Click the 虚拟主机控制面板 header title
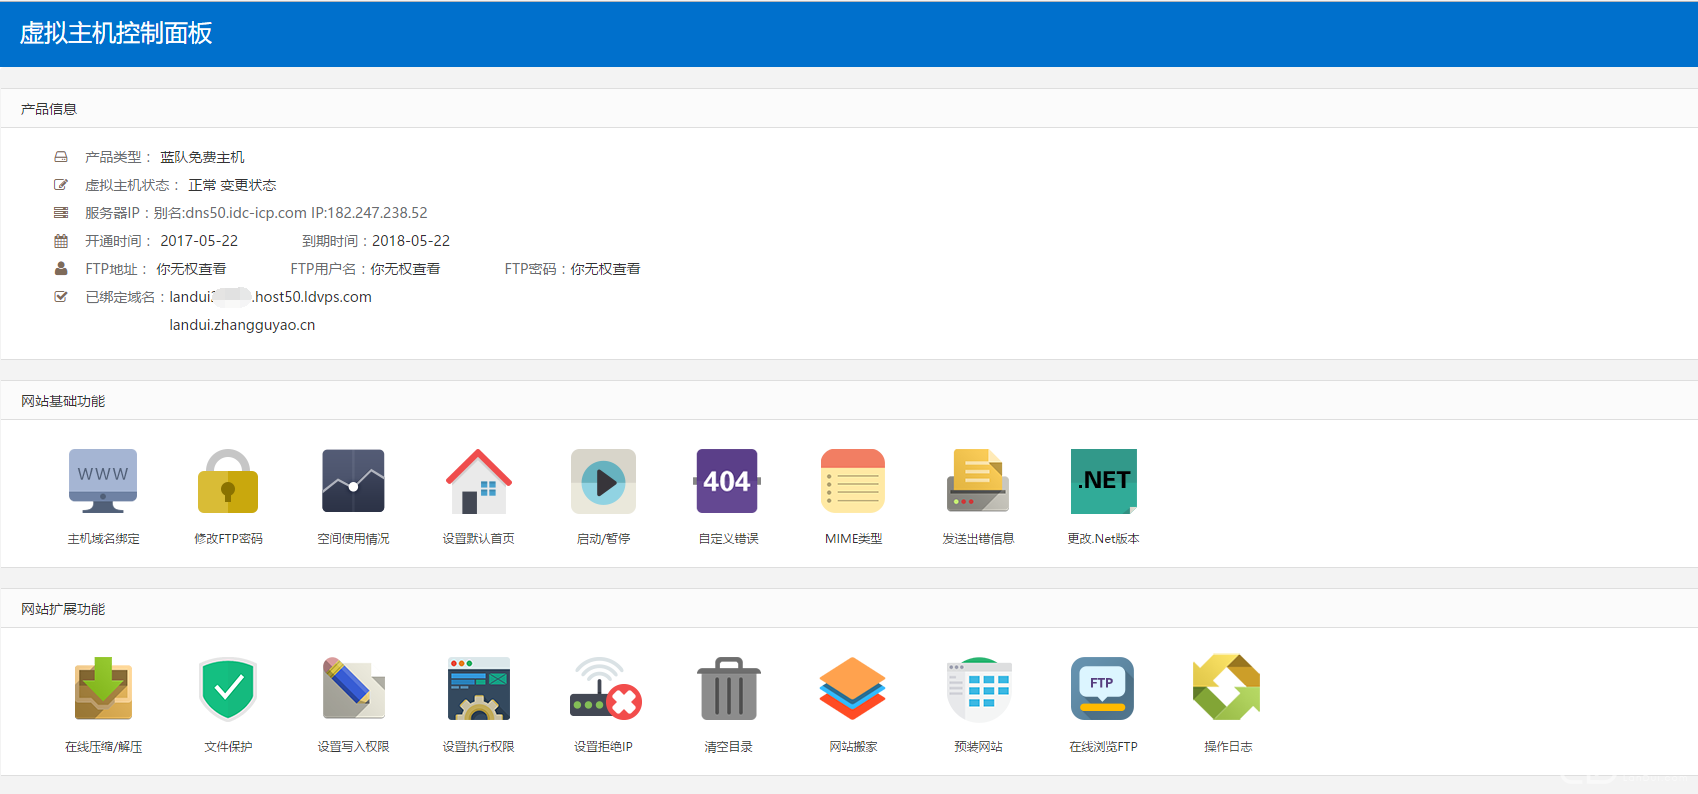The height and width of the screenshot is (794, 1698). coord(116,33)
